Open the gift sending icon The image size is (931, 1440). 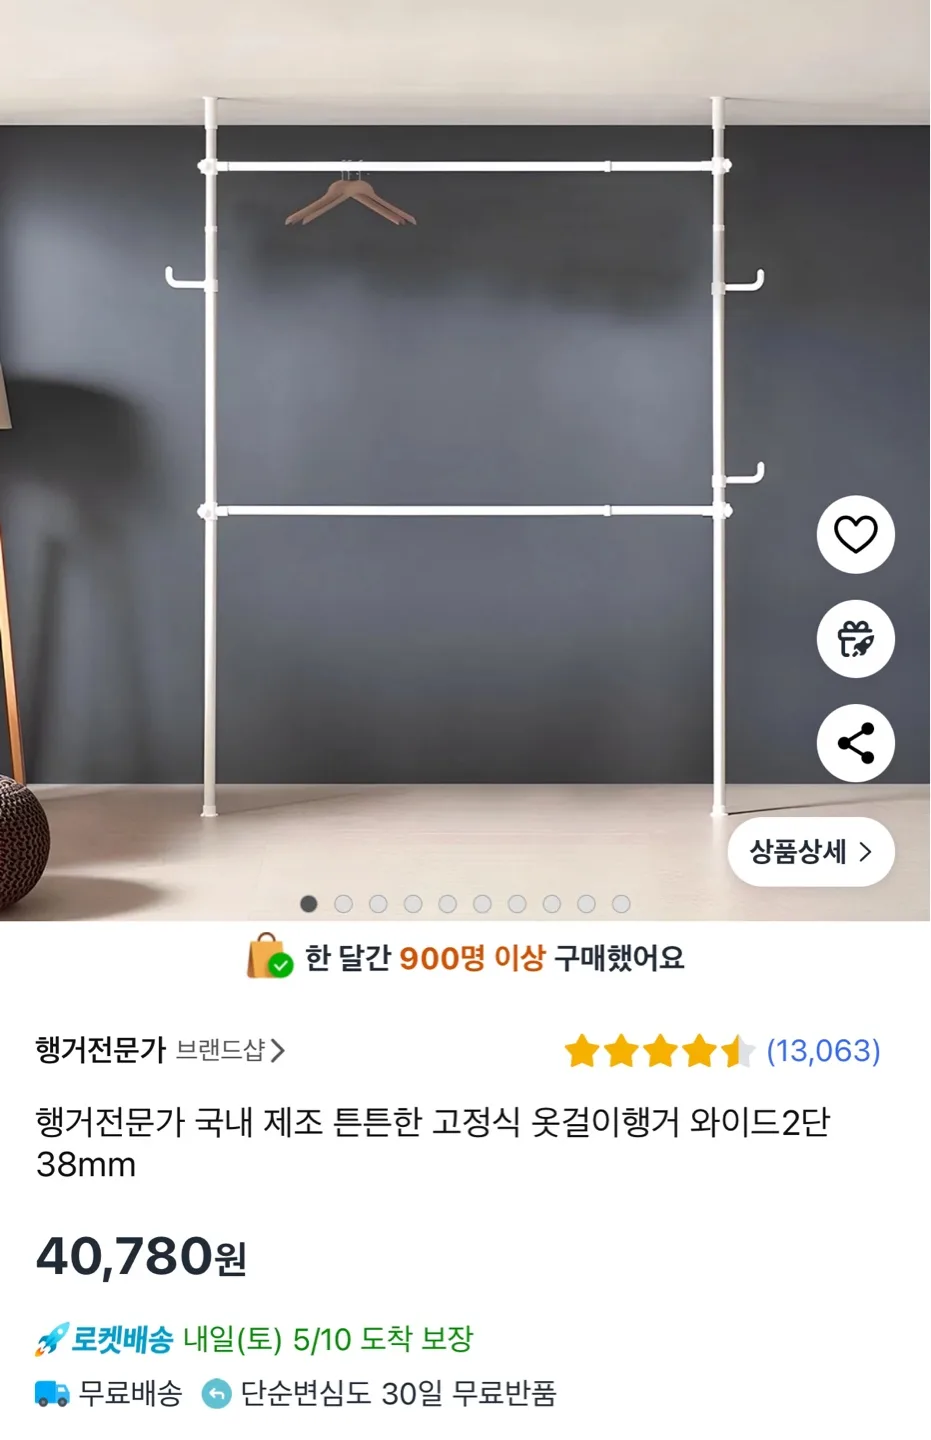pos(855,639)
